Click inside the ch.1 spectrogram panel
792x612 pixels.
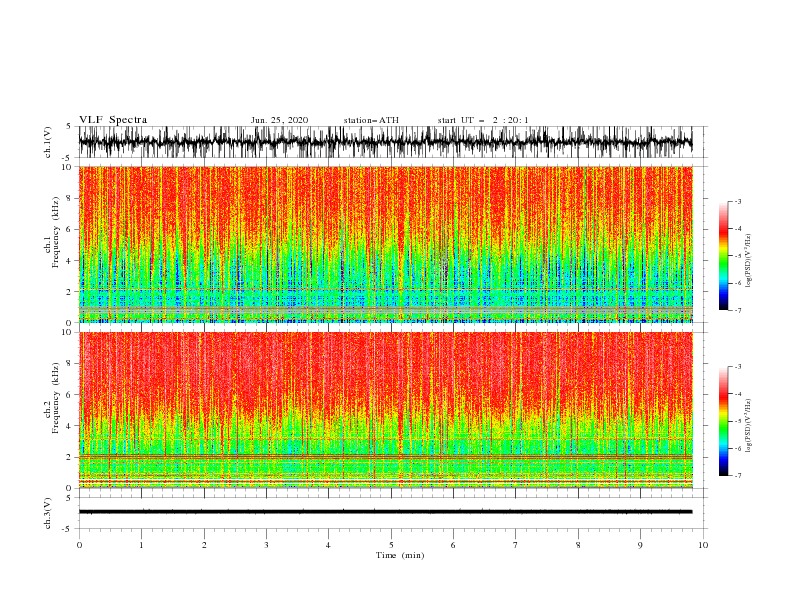(x=385, y=244)
